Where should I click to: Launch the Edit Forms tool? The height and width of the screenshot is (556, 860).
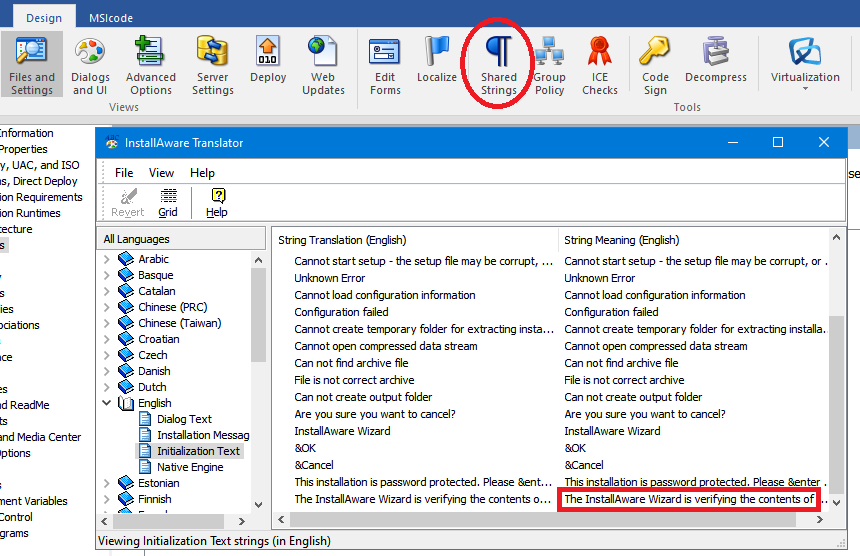point(385,65)
